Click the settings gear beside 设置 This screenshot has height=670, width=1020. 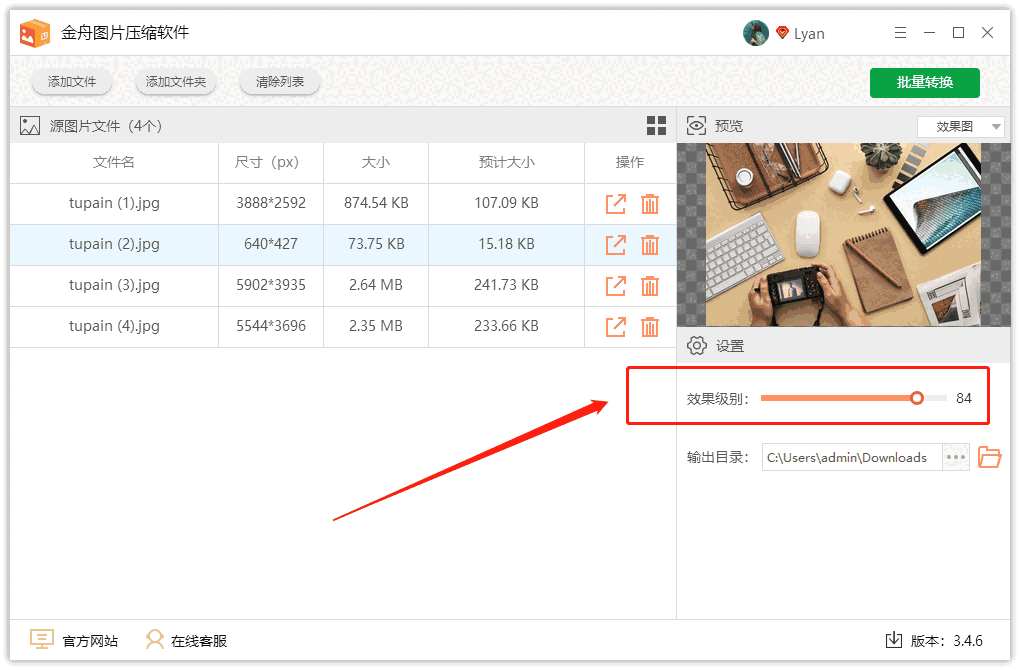pos(697,345)
